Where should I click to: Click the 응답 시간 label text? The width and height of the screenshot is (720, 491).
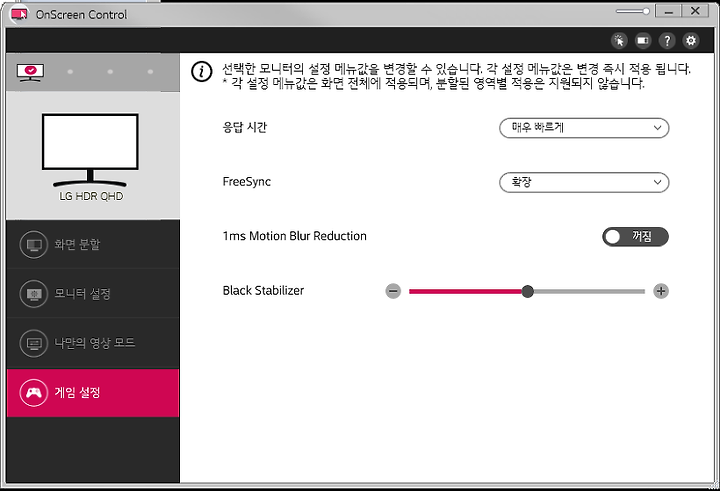(x=244, y=127)
